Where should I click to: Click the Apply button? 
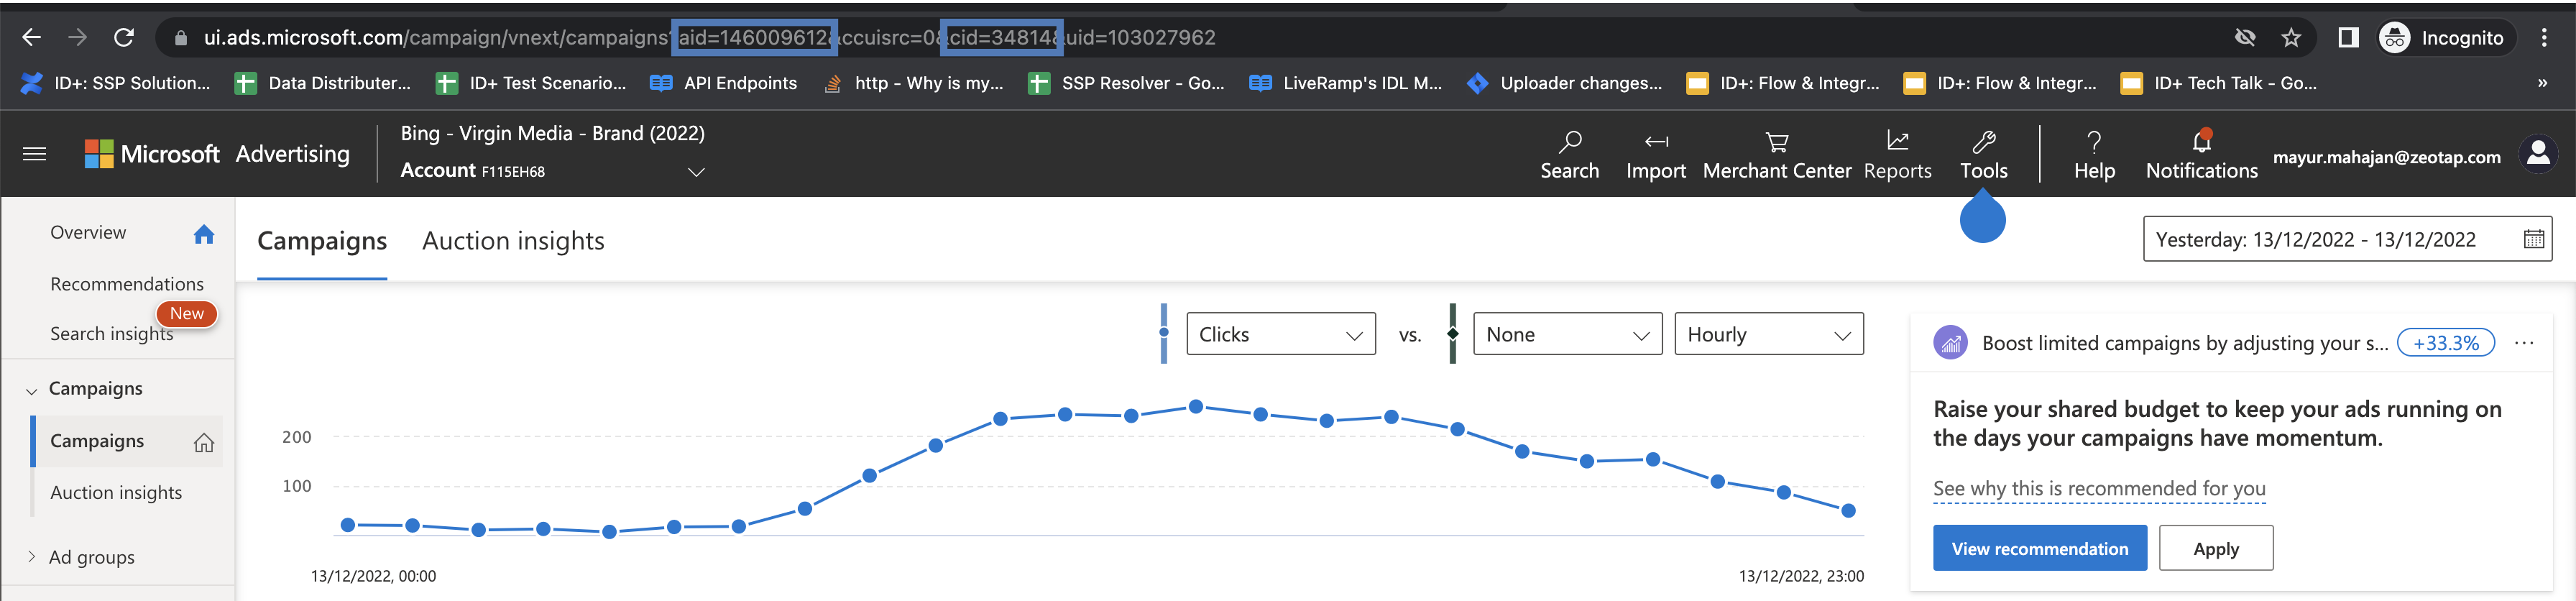[2215, 548]
